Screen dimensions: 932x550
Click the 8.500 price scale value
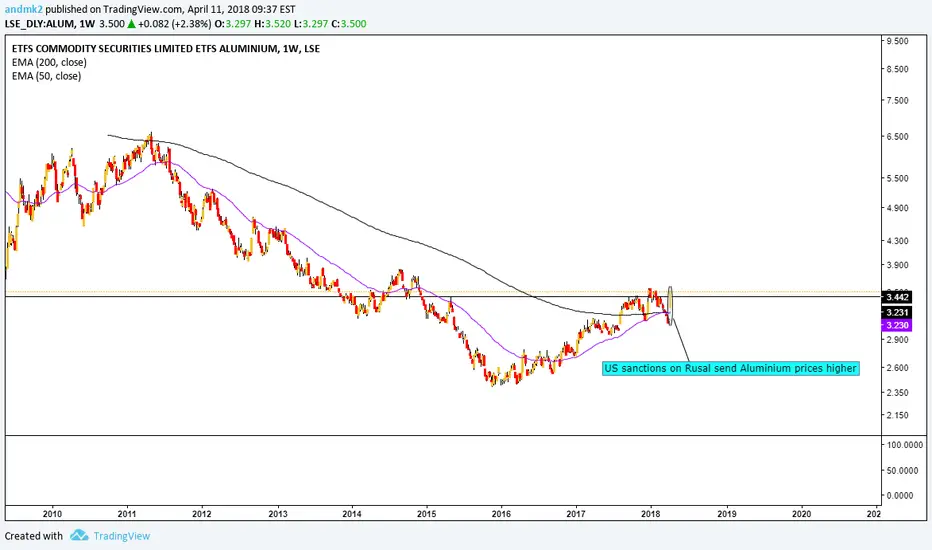(x=898, y=69)
